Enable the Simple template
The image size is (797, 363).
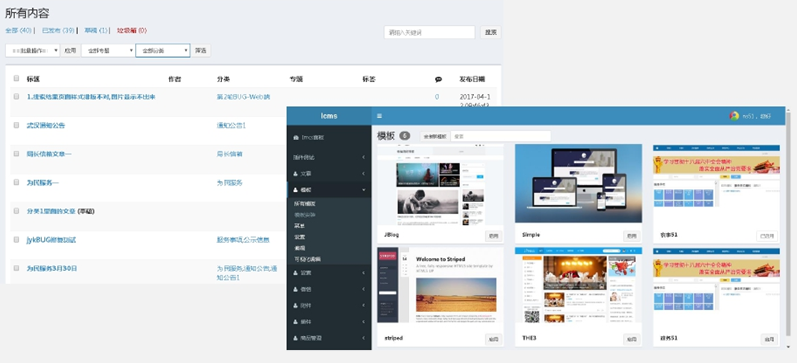[632, 236]
